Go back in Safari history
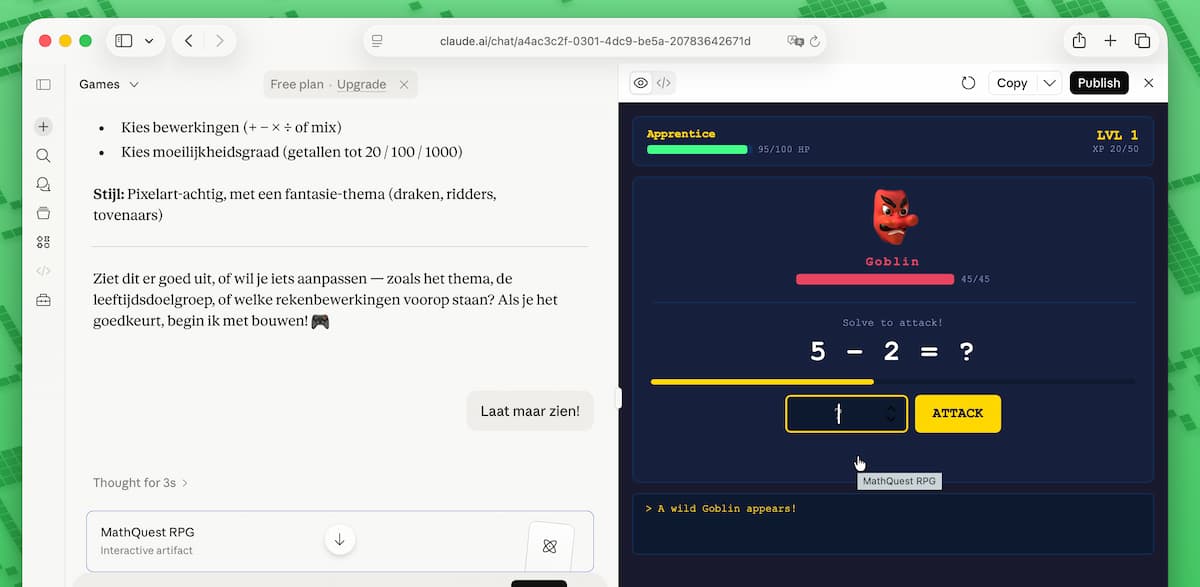The width and height of the screenshot is (1200, 587). tap(188, 41)
